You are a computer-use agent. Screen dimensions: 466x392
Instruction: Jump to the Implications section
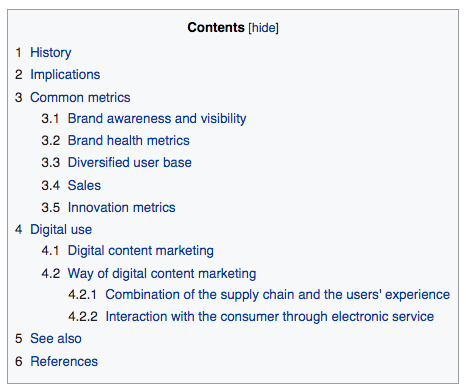pos(65,75)
